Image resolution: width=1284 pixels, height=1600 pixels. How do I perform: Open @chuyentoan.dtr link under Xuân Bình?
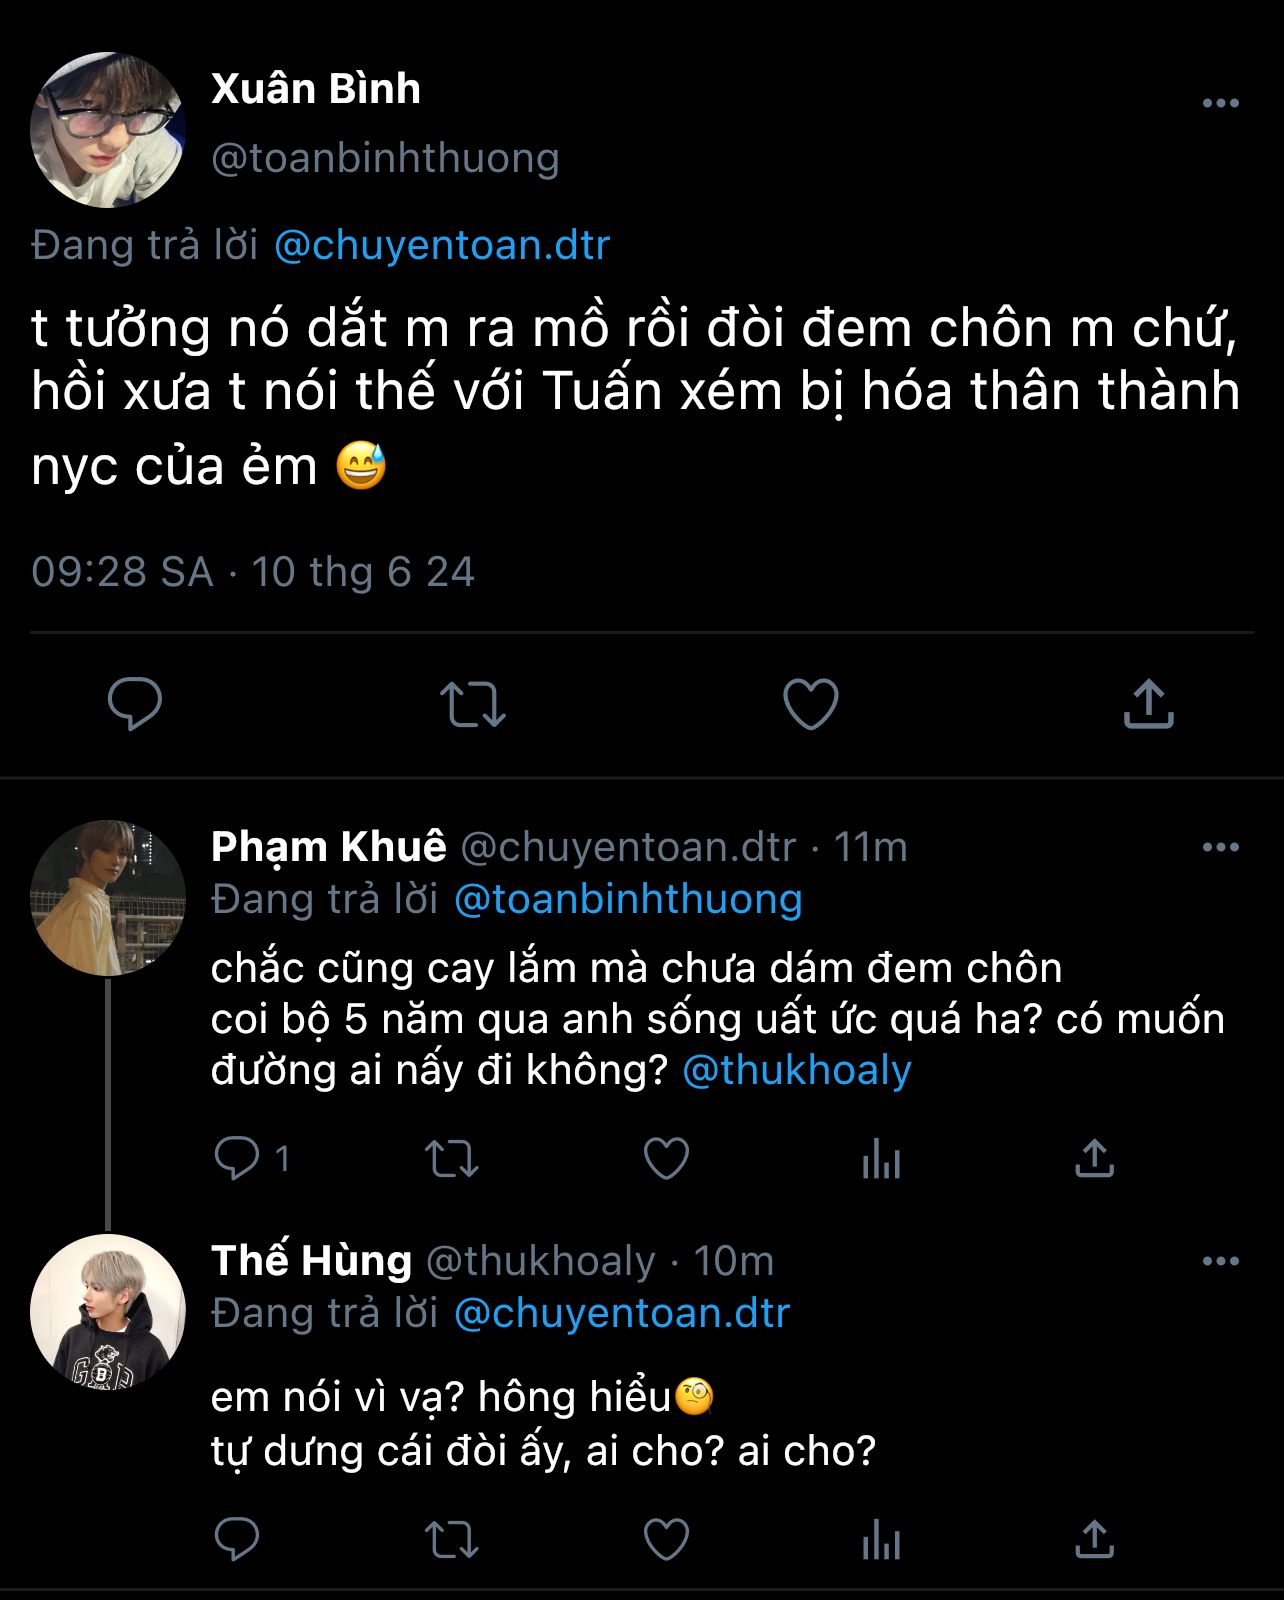[441, 245]
